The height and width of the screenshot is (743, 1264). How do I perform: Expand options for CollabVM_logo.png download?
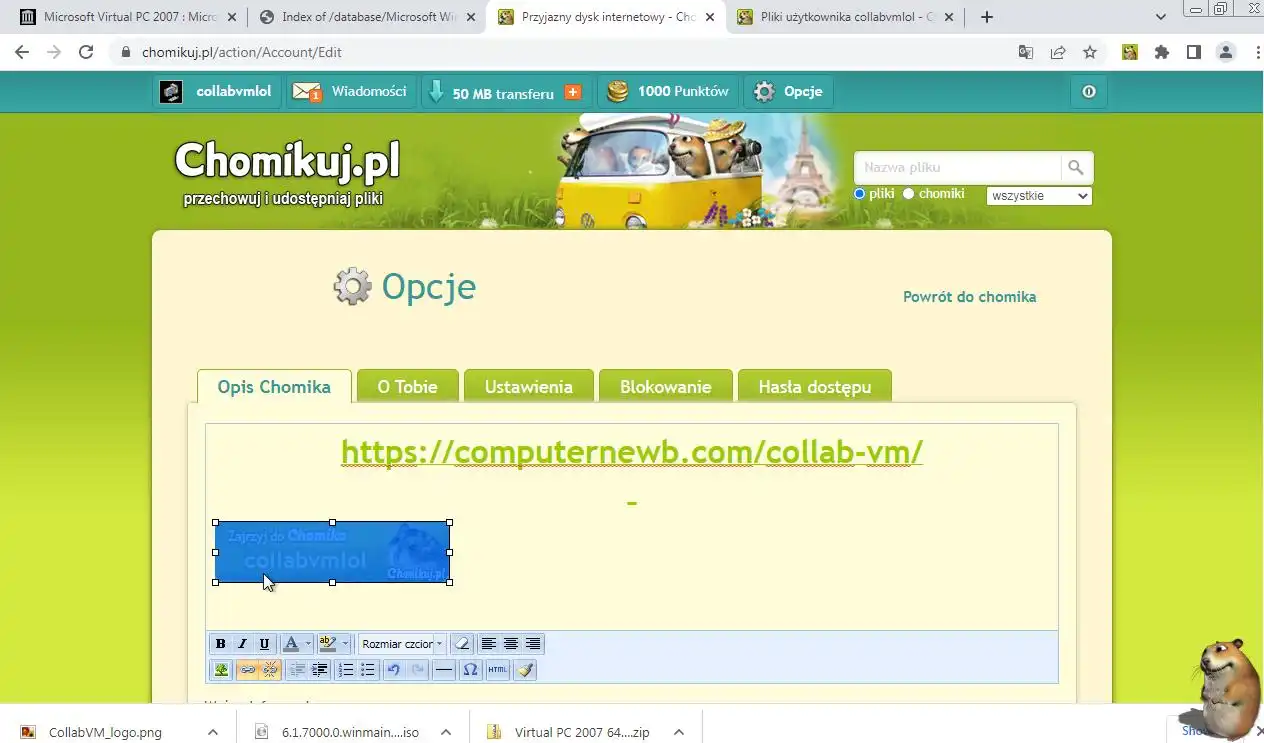[x=213, y=732]
